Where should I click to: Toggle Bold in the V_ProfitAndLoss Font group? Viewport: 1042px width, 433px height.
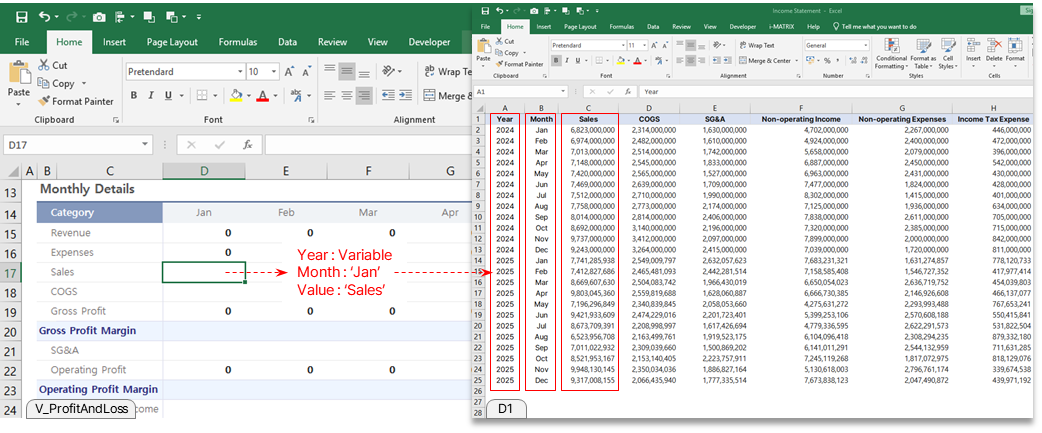(x=134, y=96)
